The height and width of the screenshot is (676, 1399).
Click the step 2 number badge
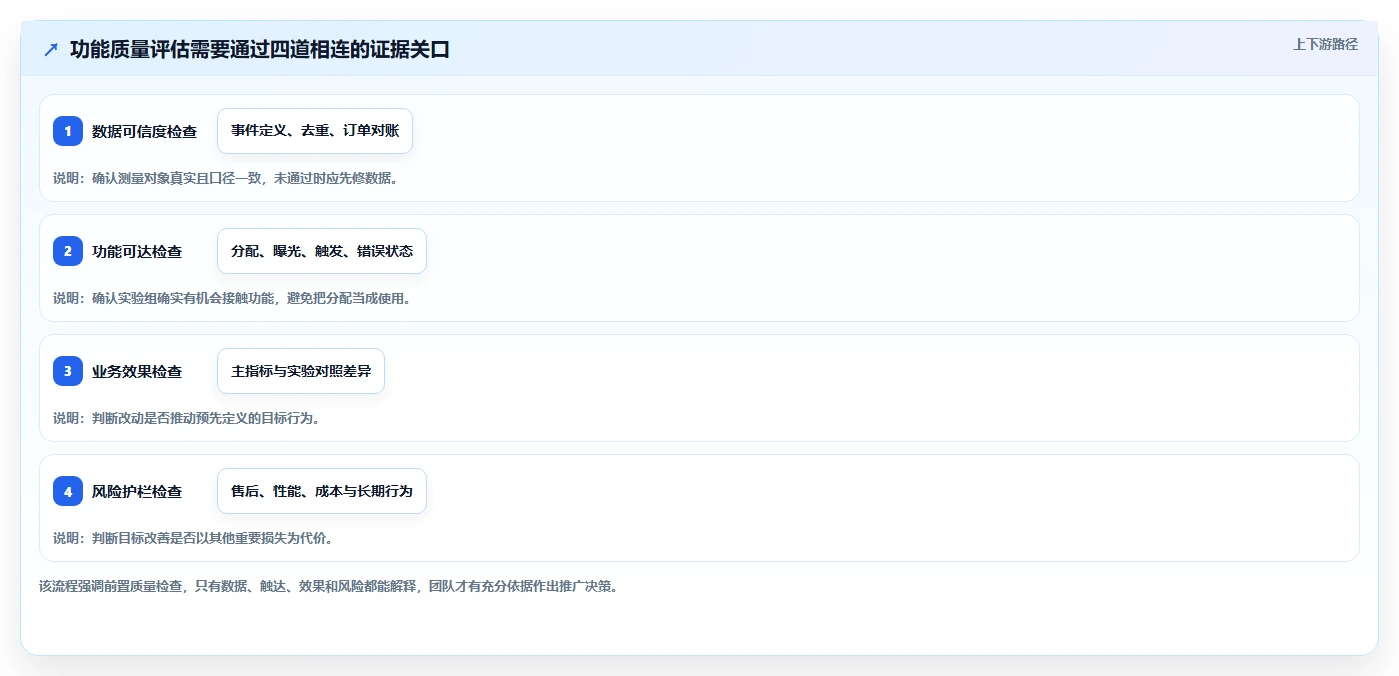point(68,251)
